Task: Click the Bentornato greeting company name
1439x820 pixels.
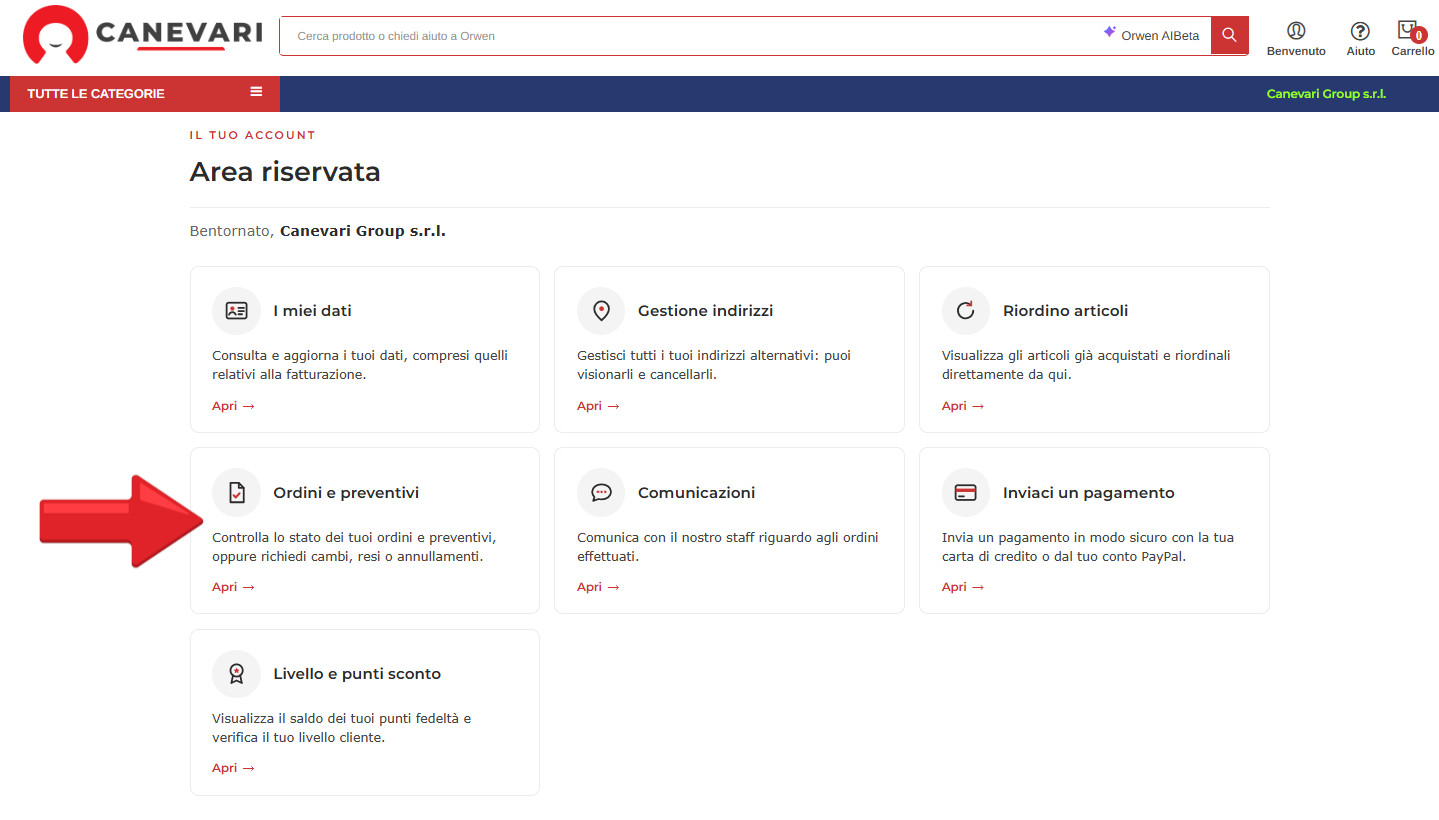Action: [x=362, y=231]
